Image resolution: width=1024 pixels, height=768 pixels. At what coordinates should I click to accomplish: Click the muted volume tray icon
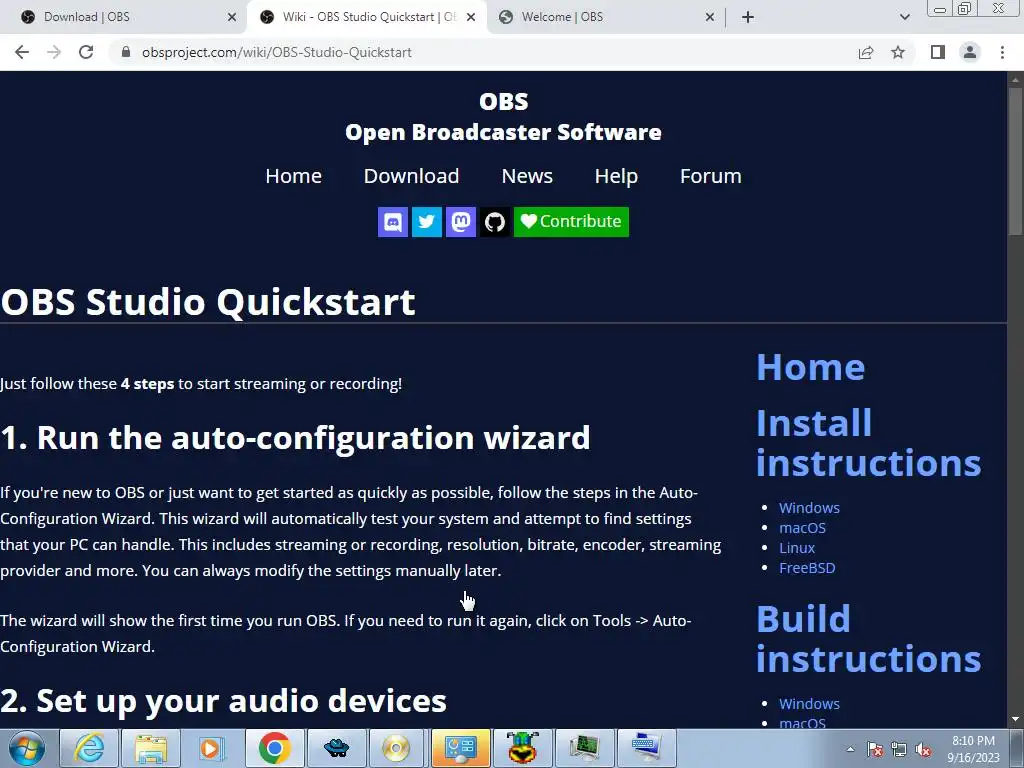(923, 749)
